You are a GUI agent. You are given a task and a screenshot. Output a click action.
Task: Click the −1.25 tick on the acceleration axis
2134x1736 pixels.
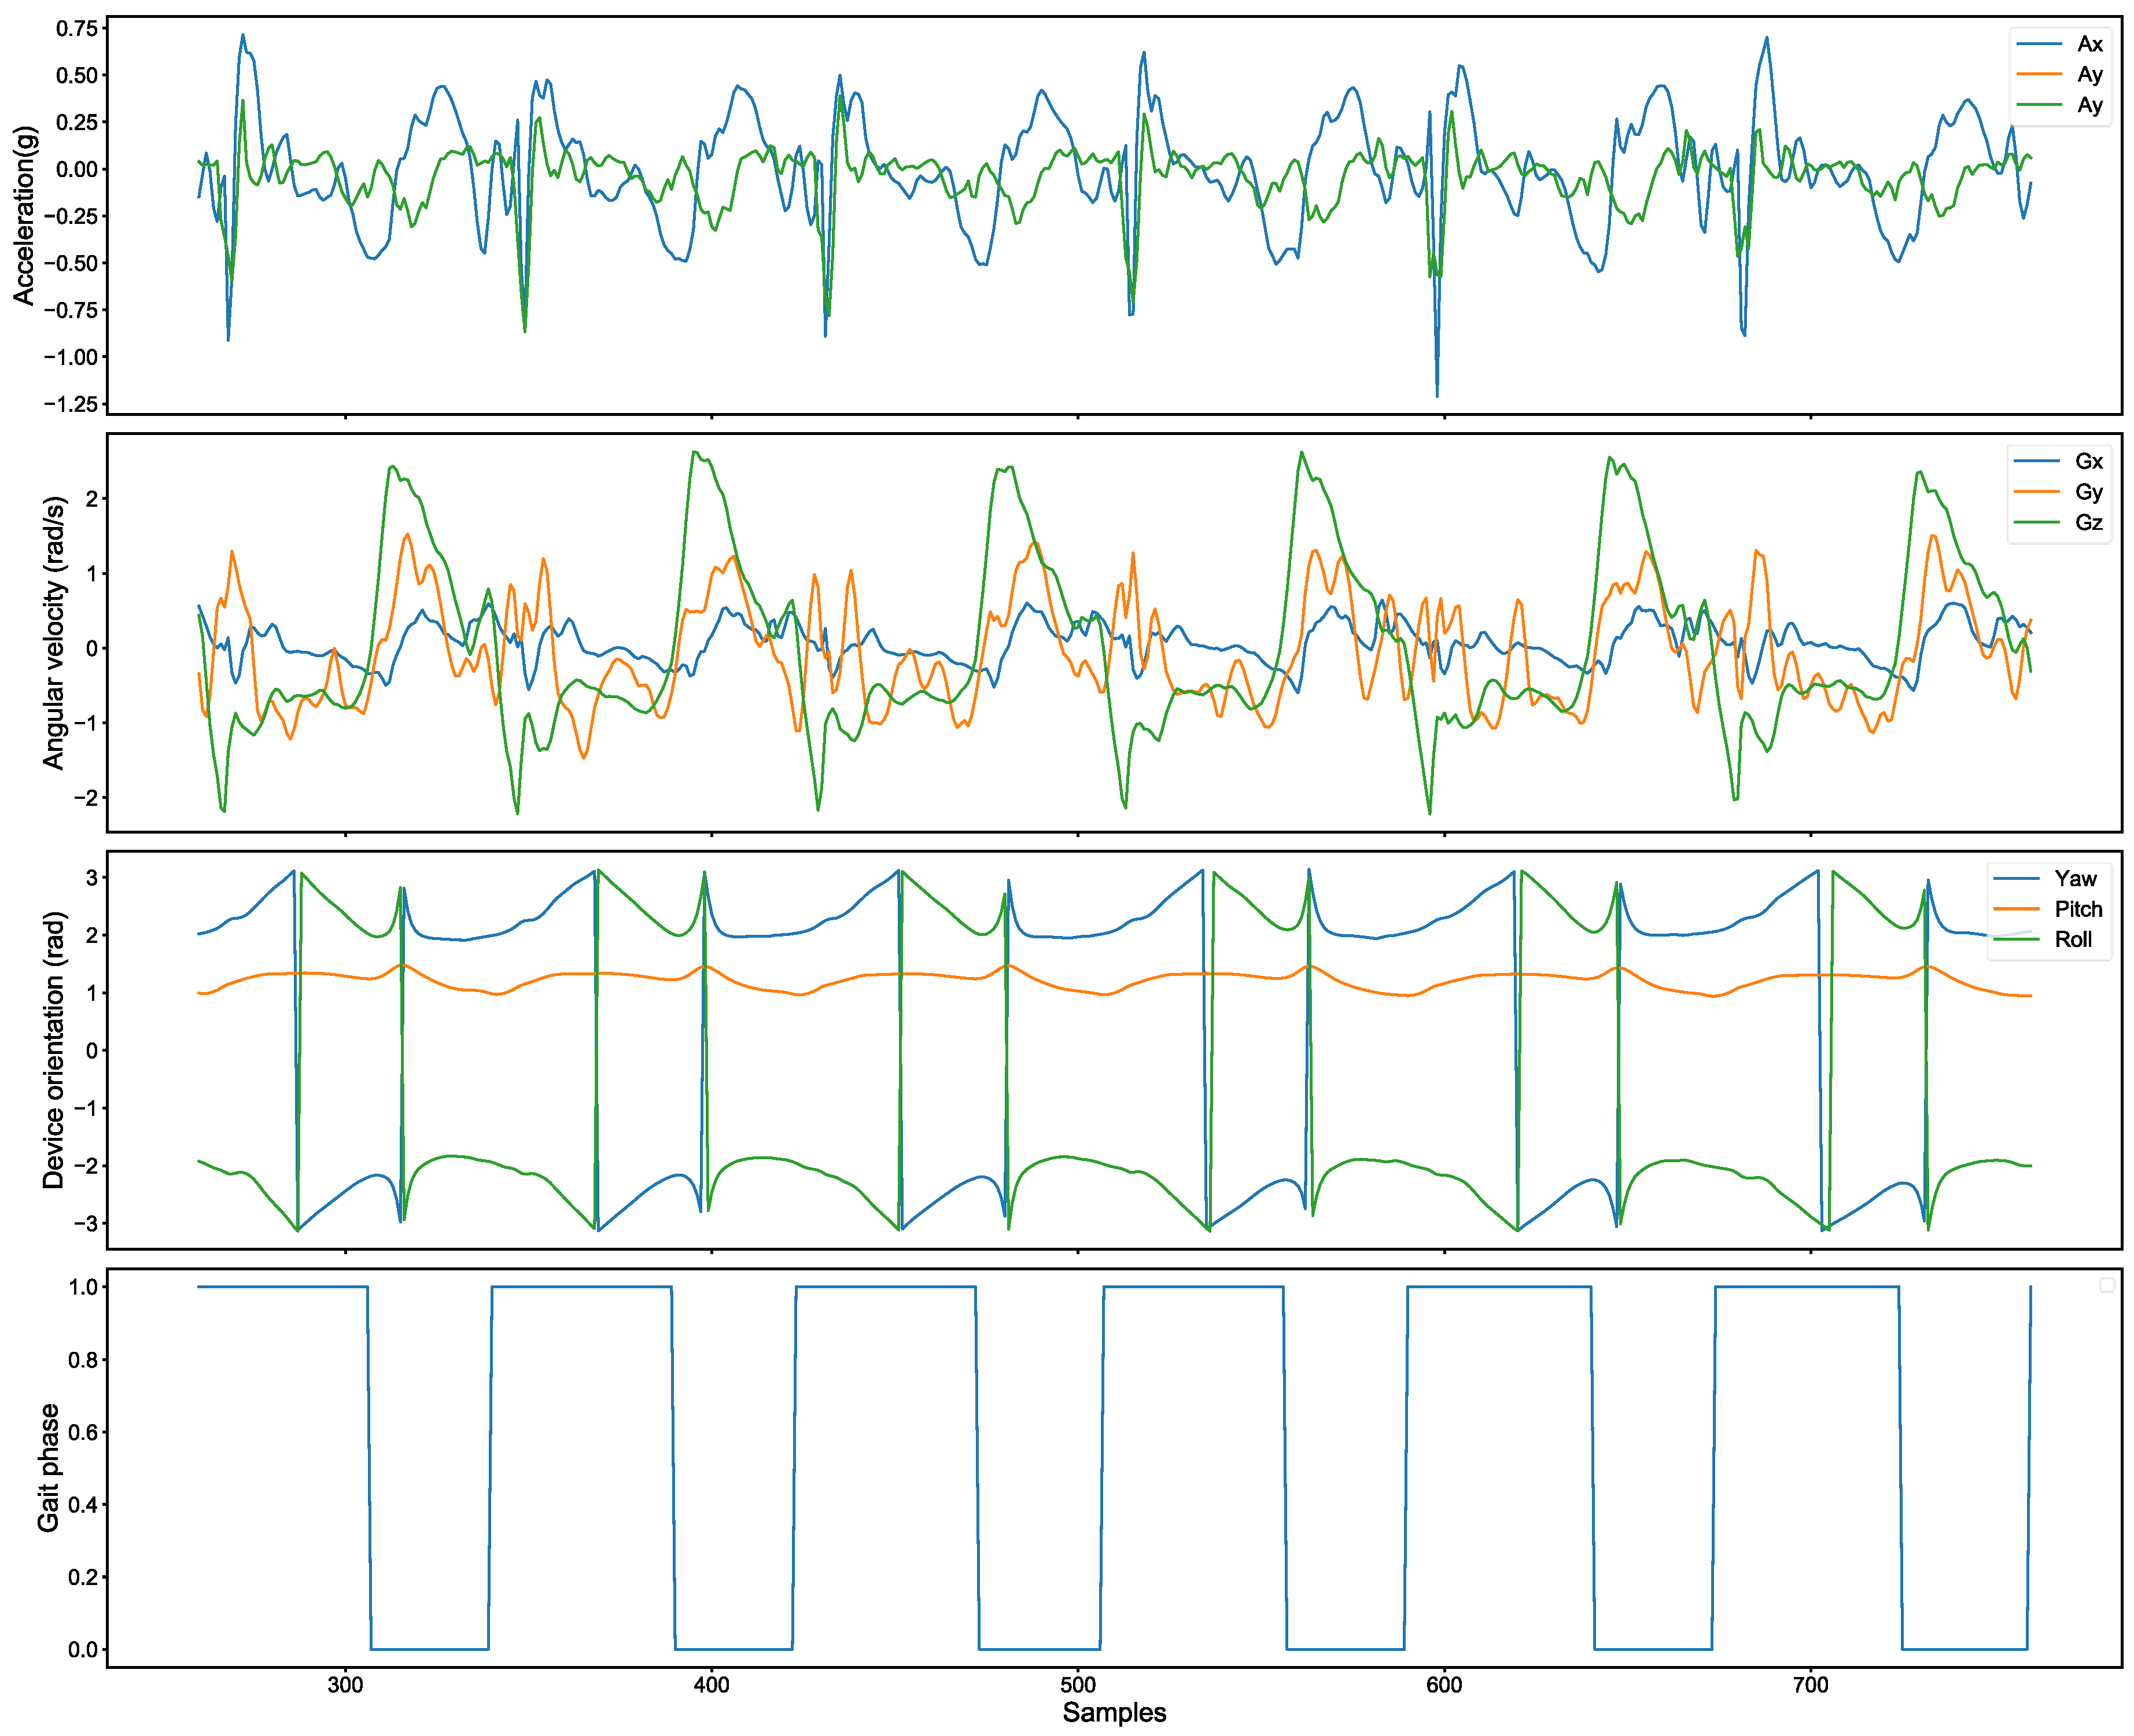70,404
